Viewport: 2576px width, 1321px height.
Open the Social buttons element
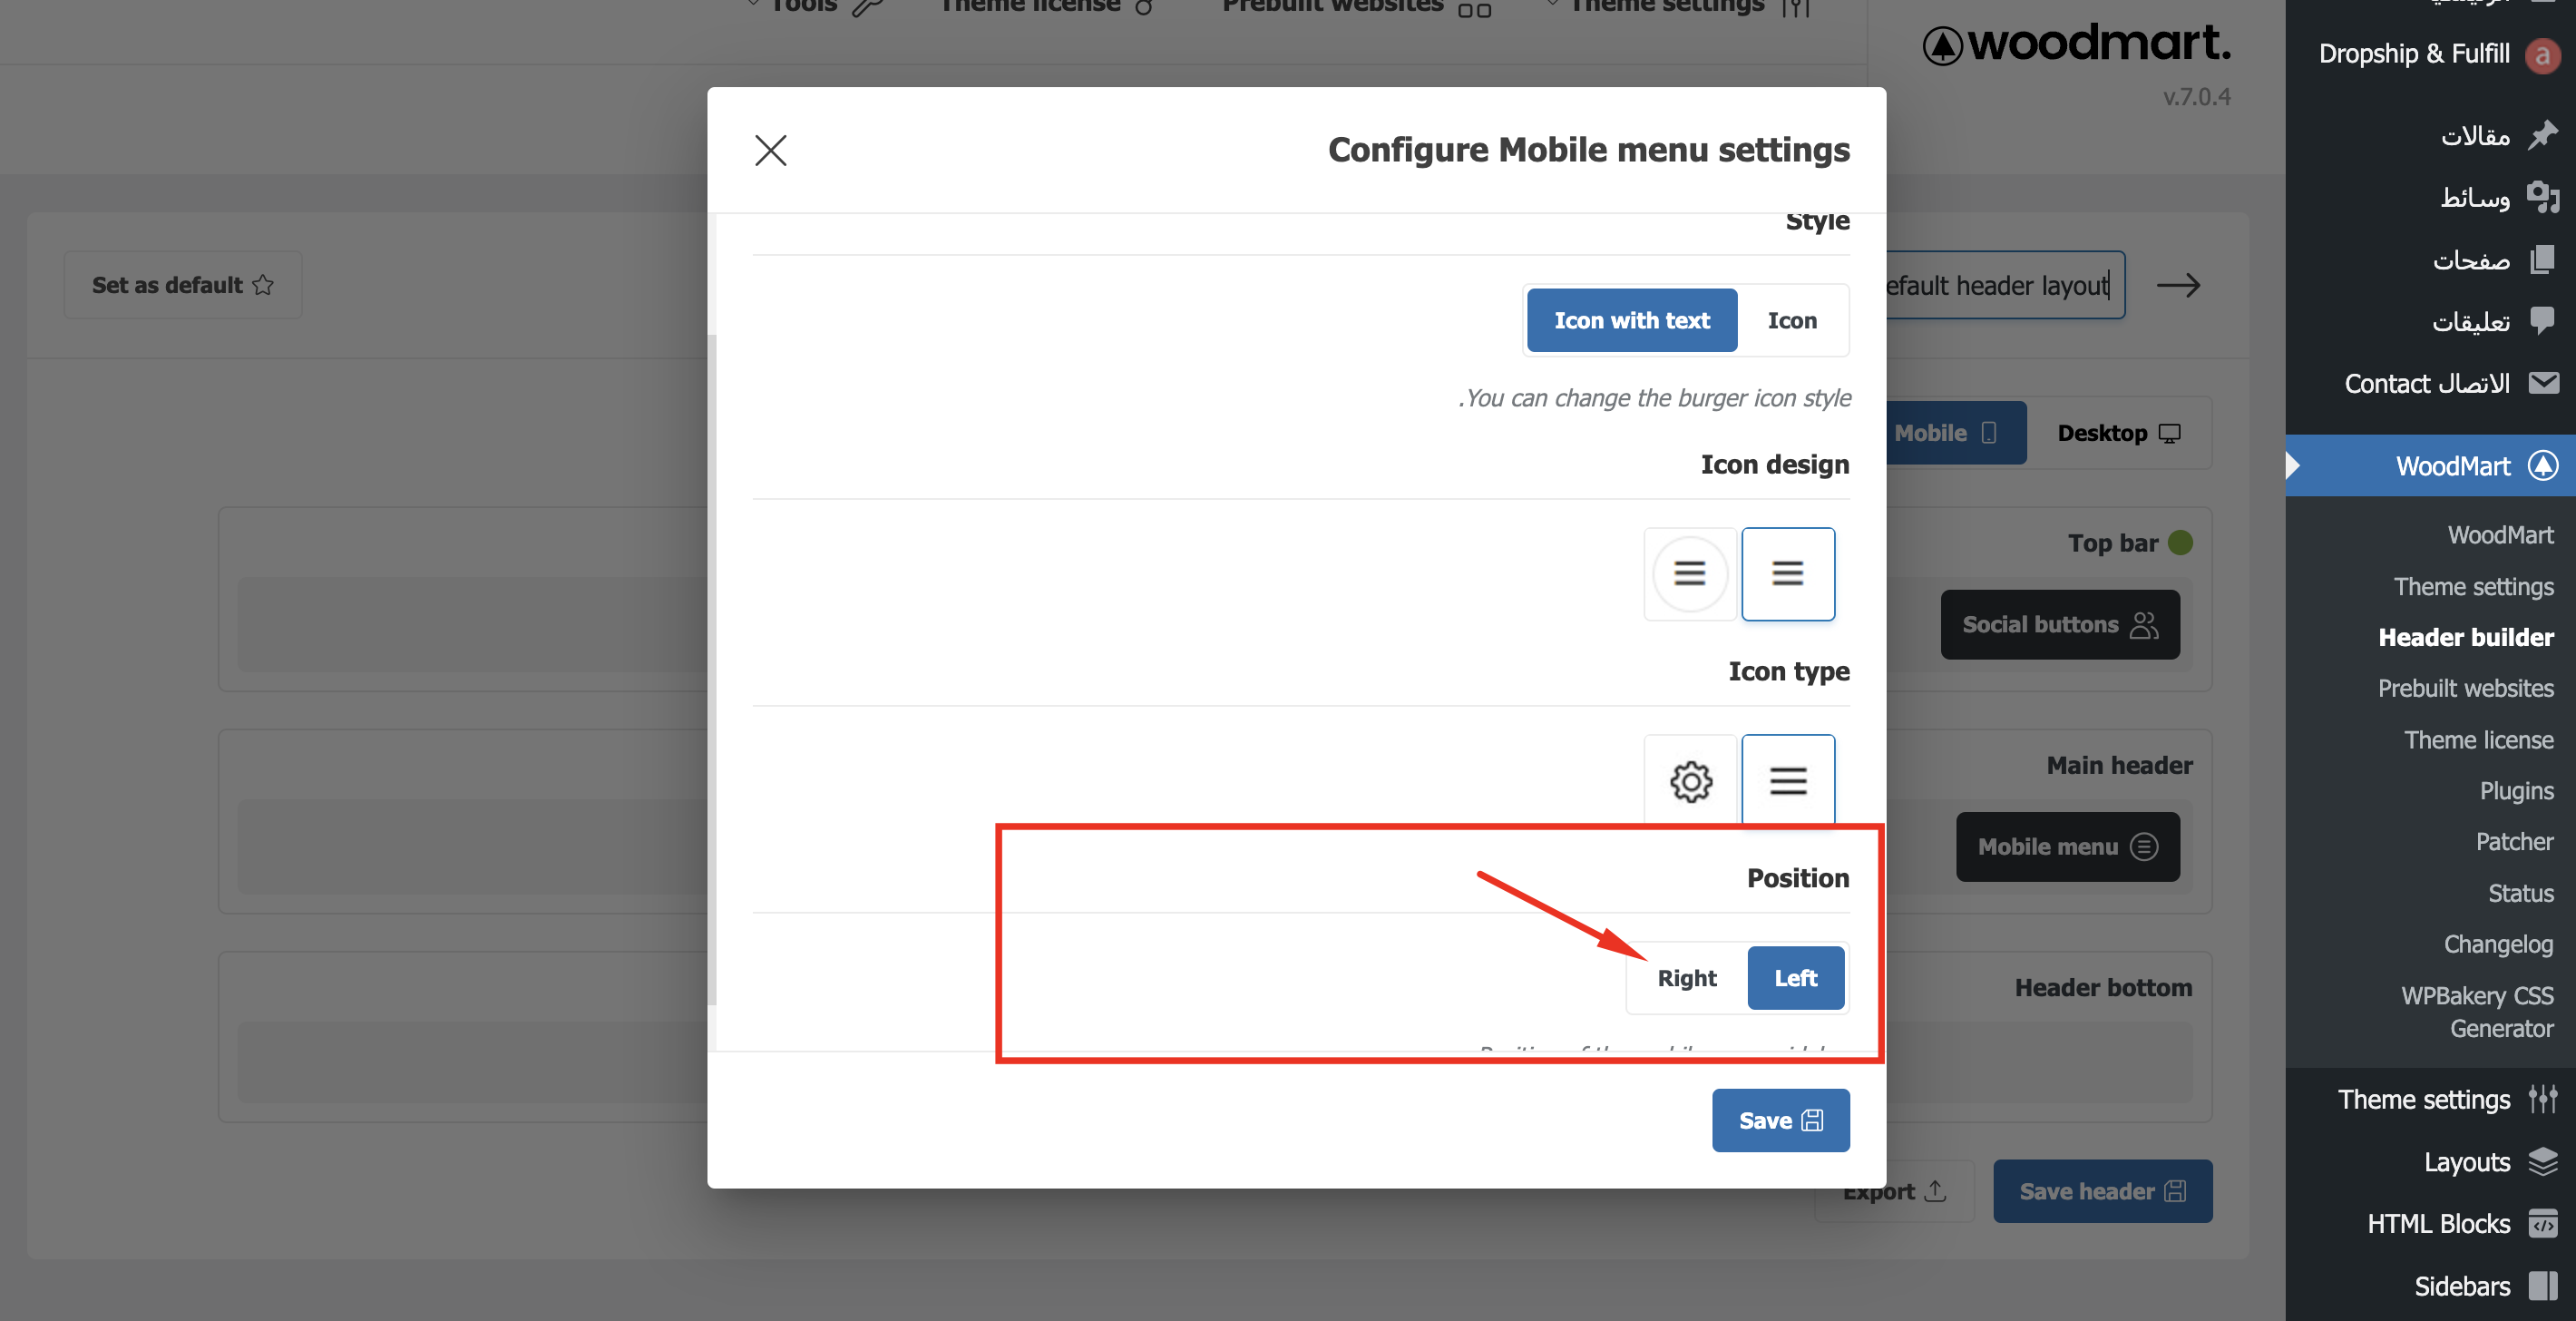click(2059, 624)
